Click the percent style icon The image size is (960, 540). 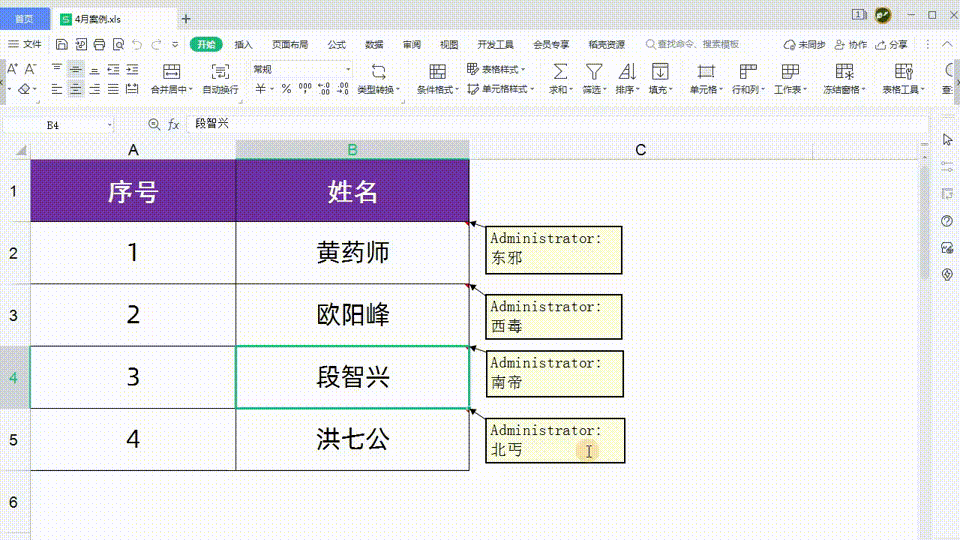click(286, 89)
